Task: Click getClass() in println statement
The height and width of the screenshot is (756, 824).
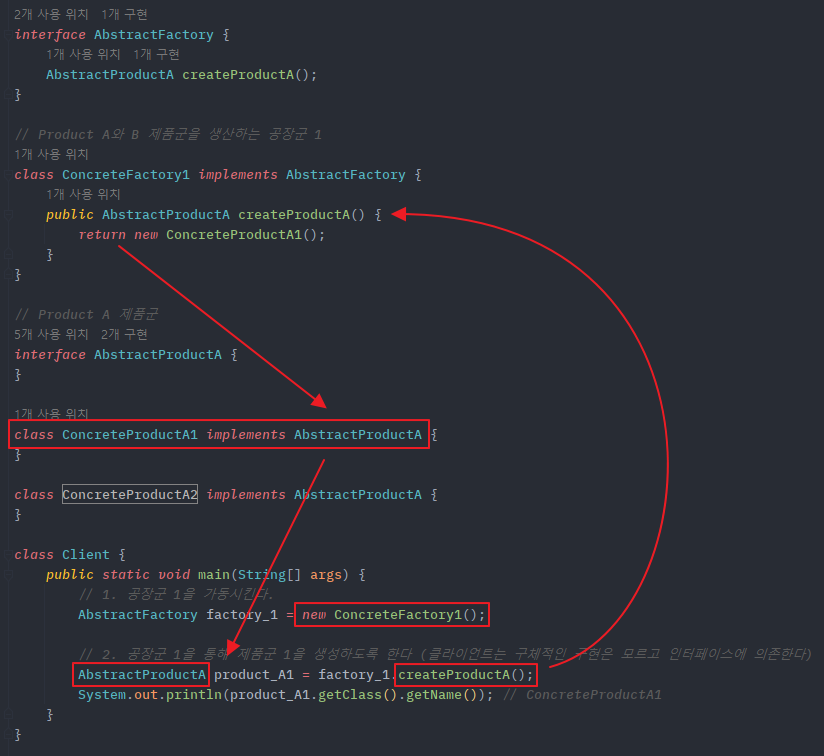Action: [357, 695]
